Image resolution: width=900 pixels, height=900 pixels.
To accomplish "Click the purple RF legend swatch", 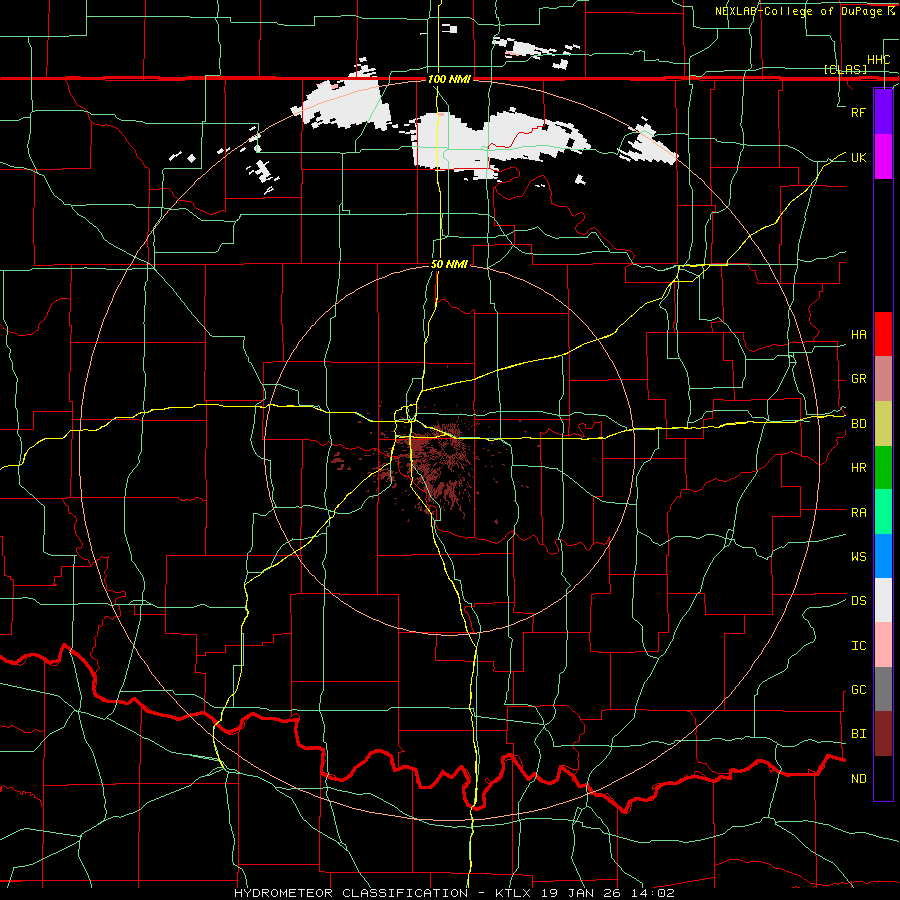I will (x=883, y=112).
